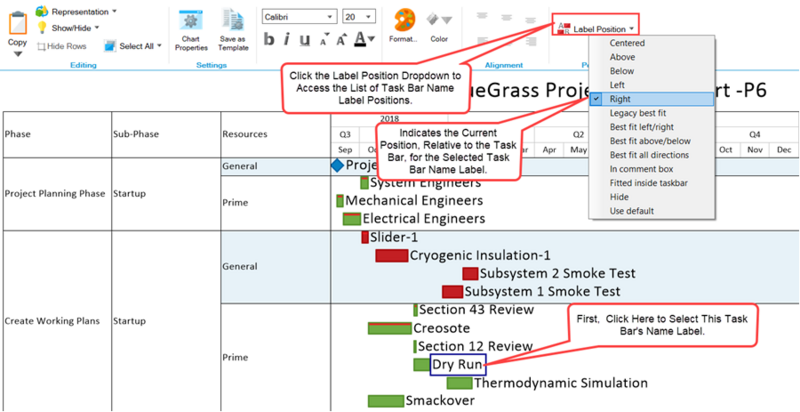Choose In comment box option

pyautogui.click(x=652, y=169)
